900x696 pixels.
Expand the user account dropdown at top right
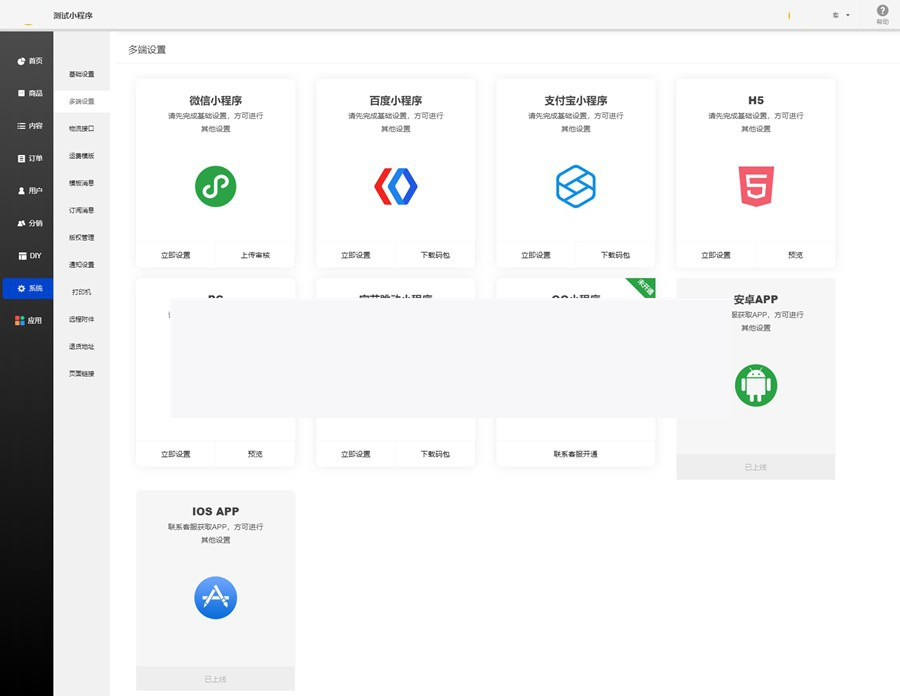pyautogui.click(x=840, y=15)
